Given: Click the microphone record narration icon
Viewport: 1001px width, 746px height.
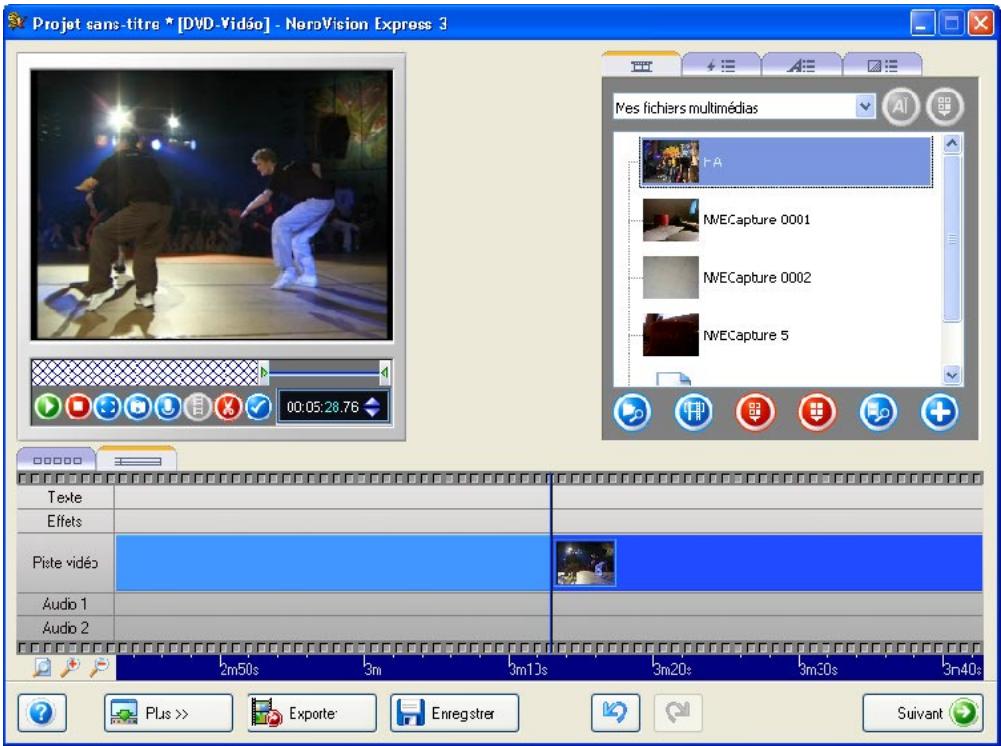Looking at the screenshot, I should tap(168, 407).
